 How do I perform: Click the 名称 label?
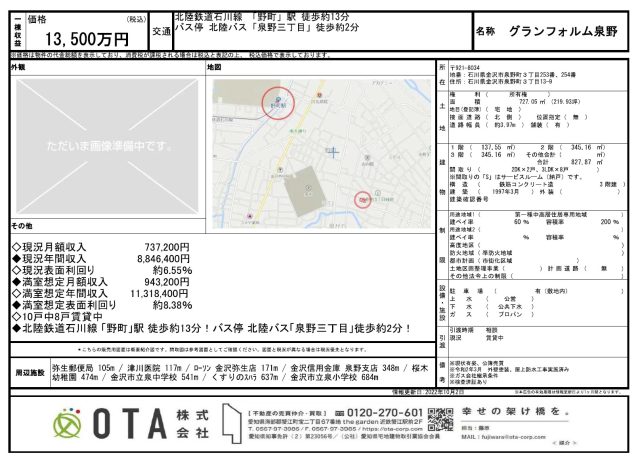486,31
